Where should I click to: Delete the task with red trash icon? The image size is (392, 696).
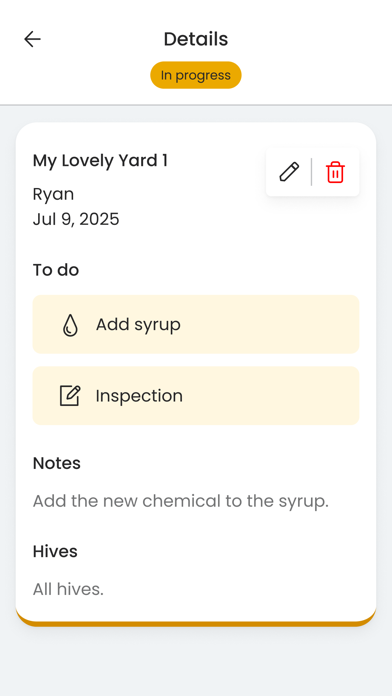335,172
